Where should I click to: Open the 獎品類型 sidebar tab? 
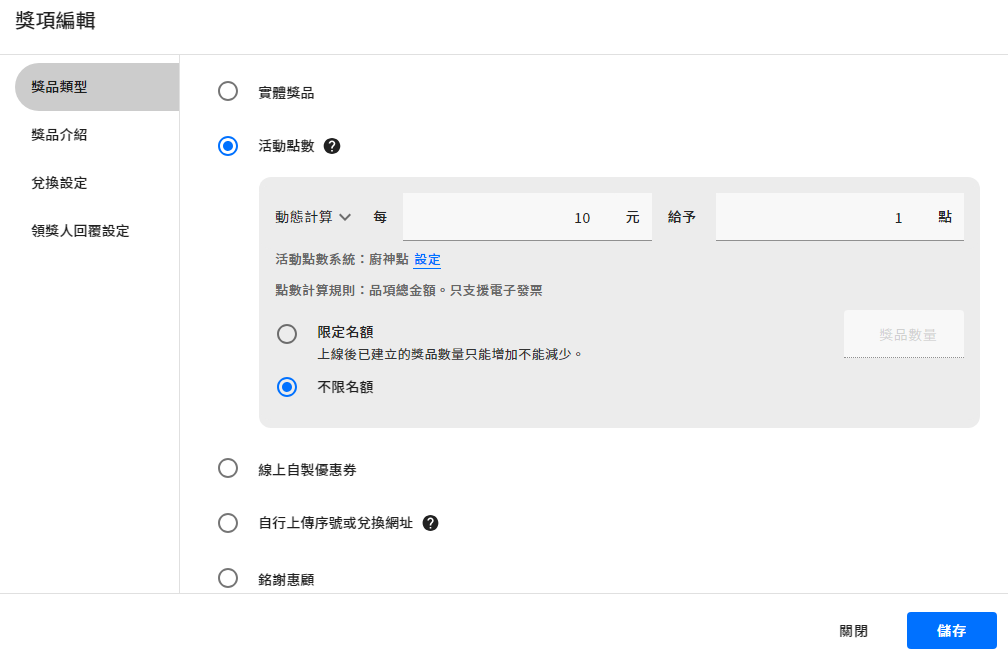[97, 87]
